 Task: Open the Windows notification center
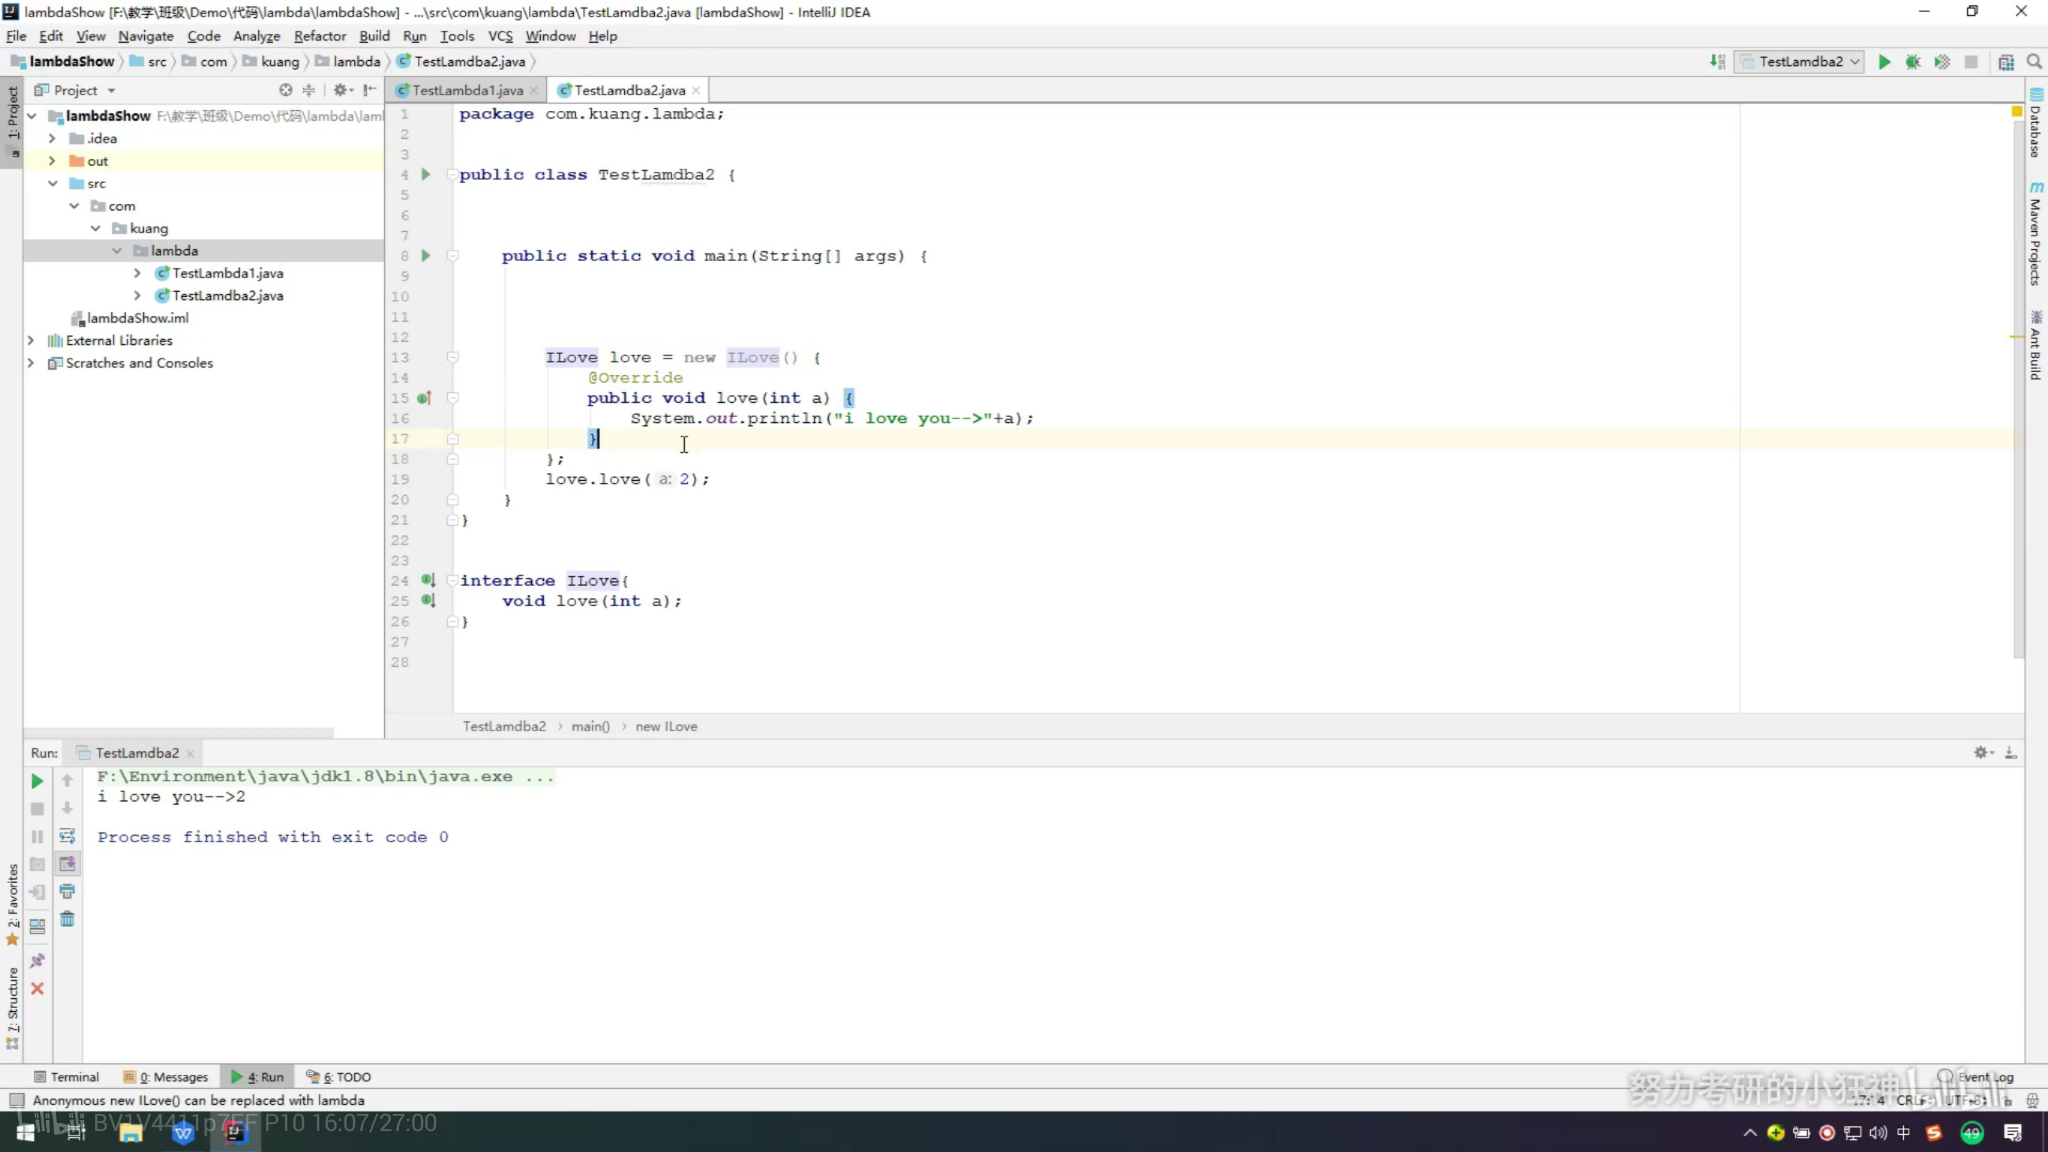pos(2013,1132)
